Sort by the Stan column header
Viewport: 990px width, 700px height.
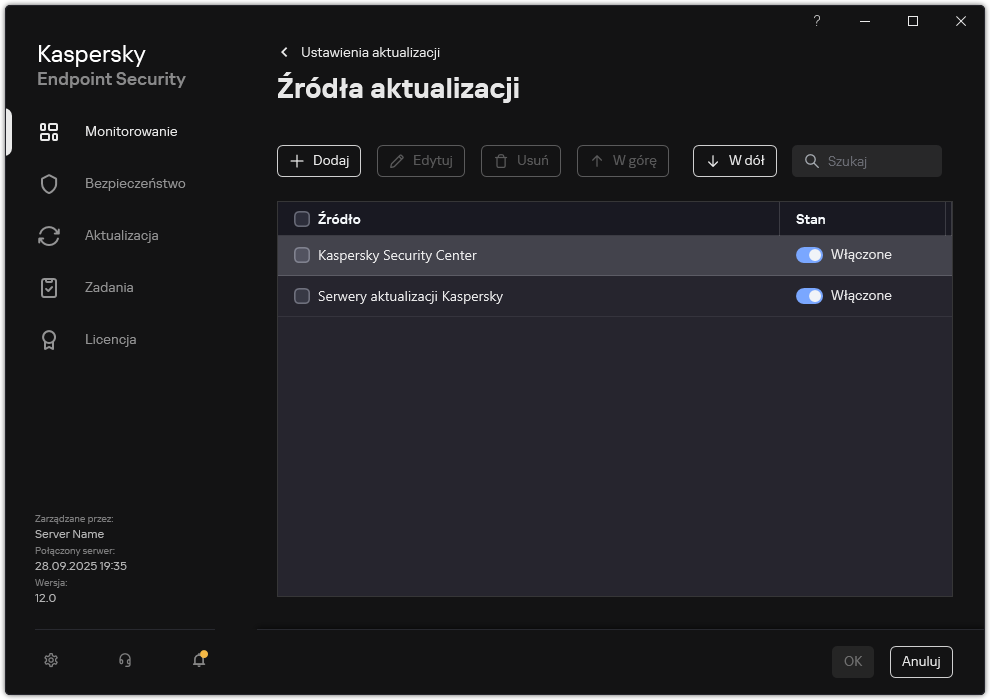click(x=811, y=219)
